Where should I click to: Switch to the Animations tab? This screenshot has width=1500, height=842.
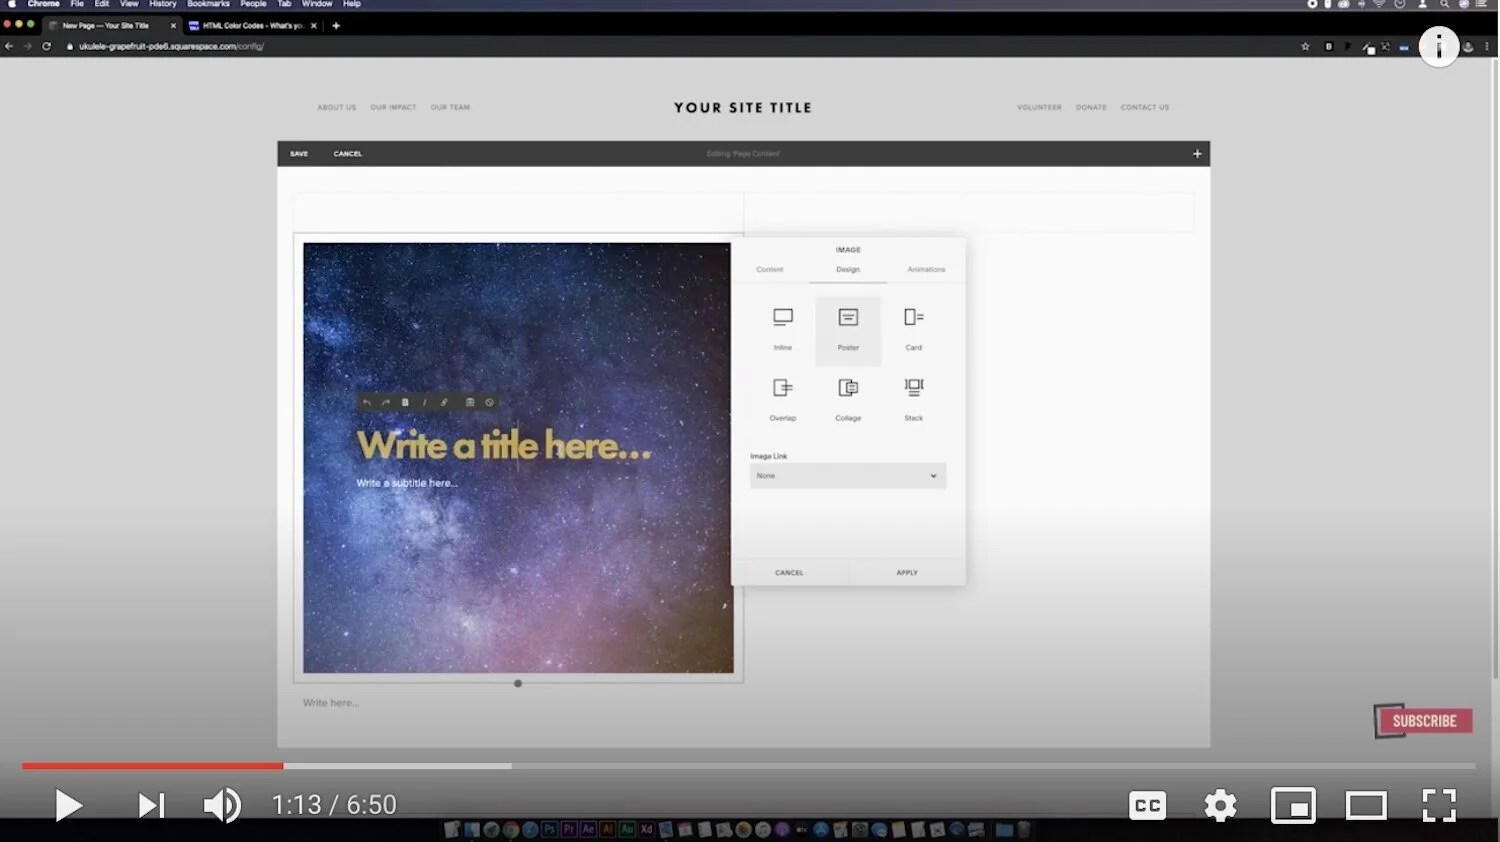coord(926,269)
